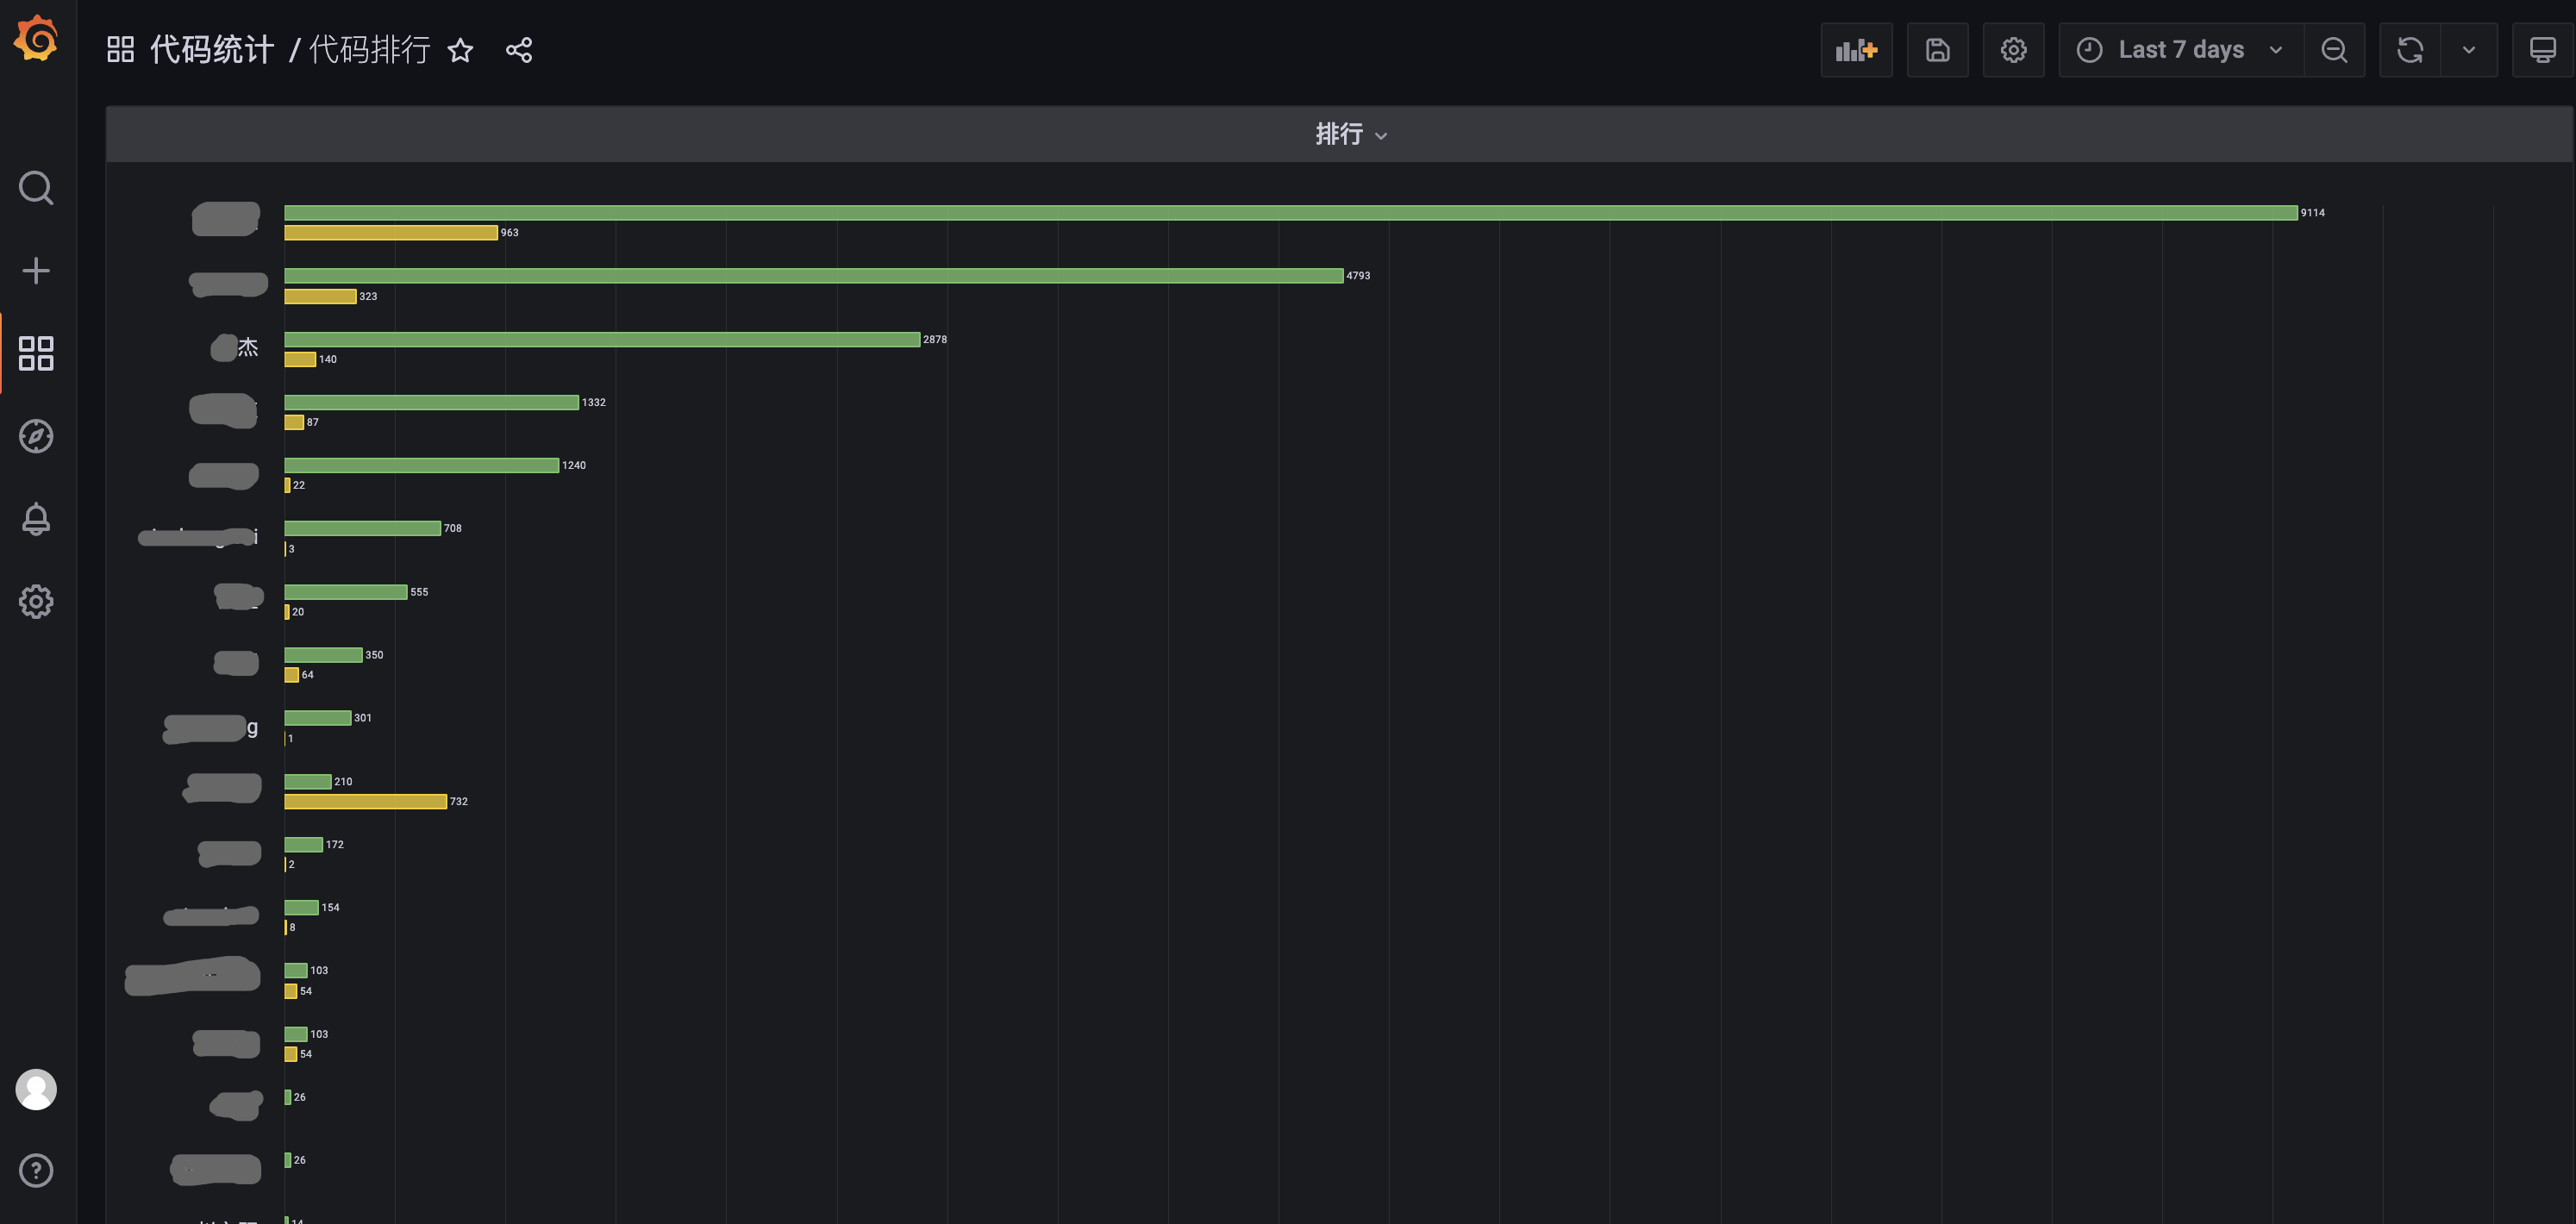
Task: Open the Grafana home logo
Action: pyautogui.click(x=36, y=39)
